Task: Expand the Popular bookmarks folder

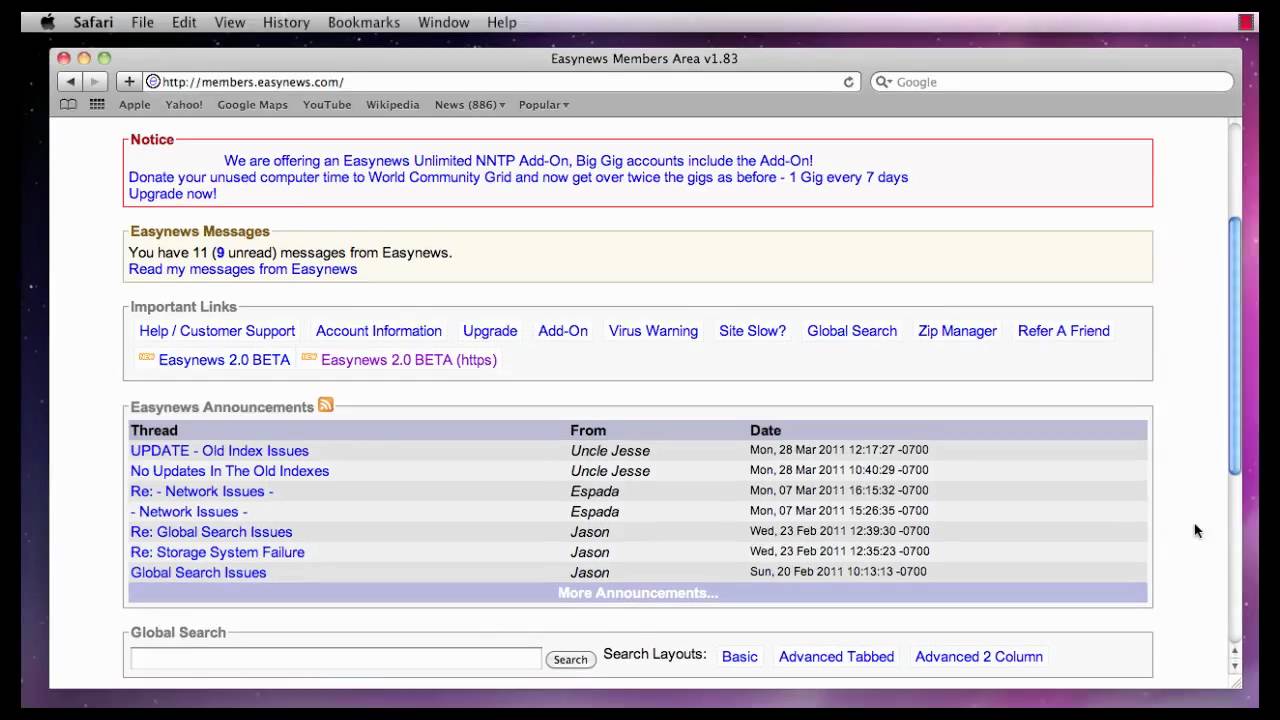Action: [x=544, y=105]
